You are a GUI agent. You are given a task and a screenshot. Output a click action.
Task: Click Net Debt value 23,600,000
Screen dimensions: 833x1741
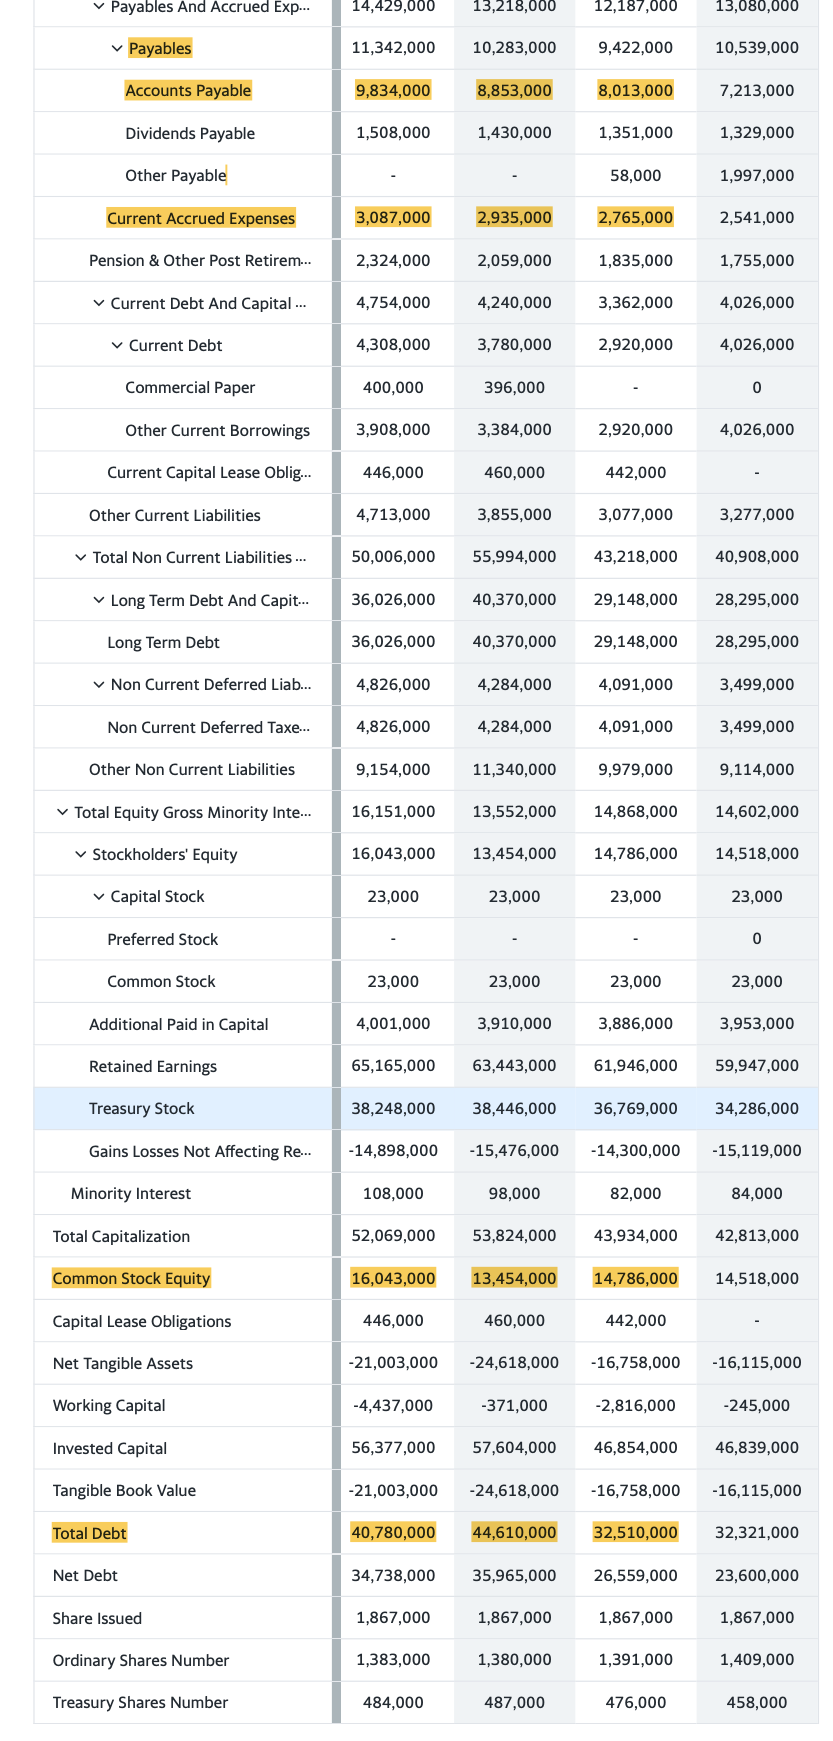pyautogui.click(x=757, y=1575)
